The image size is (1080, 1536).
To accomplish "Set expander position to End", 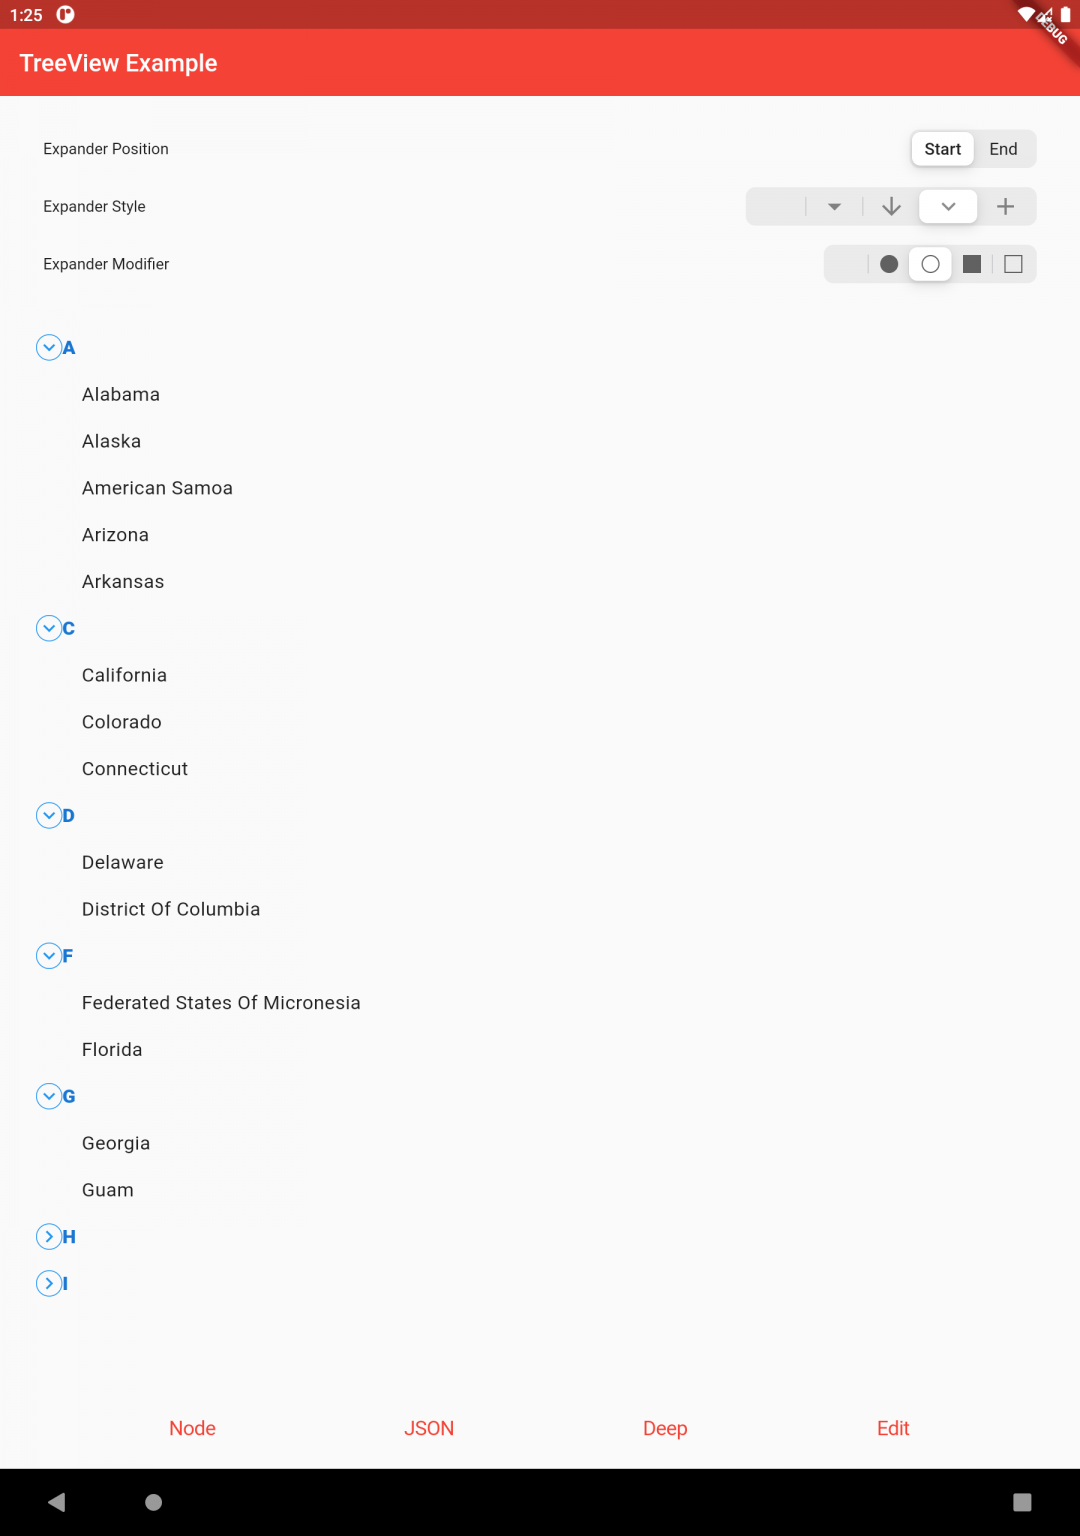I will pos(1003,149).
